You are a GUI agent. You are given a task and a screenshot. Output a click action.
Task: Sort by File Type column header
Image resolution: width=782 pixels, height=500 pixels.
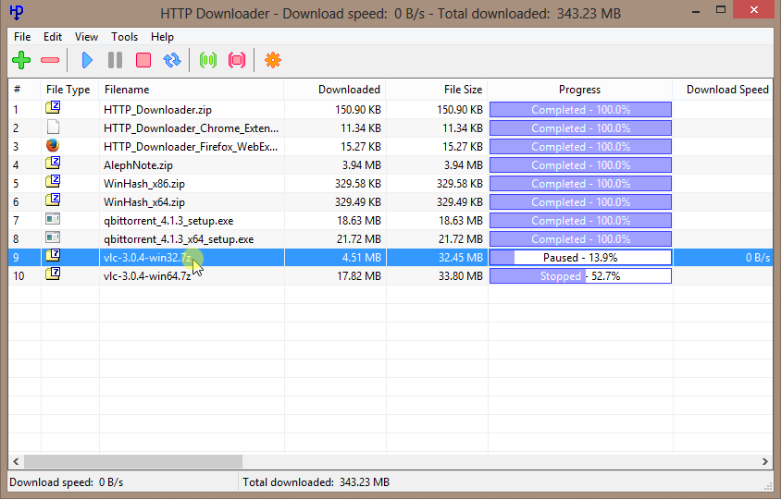coord(70,90)
